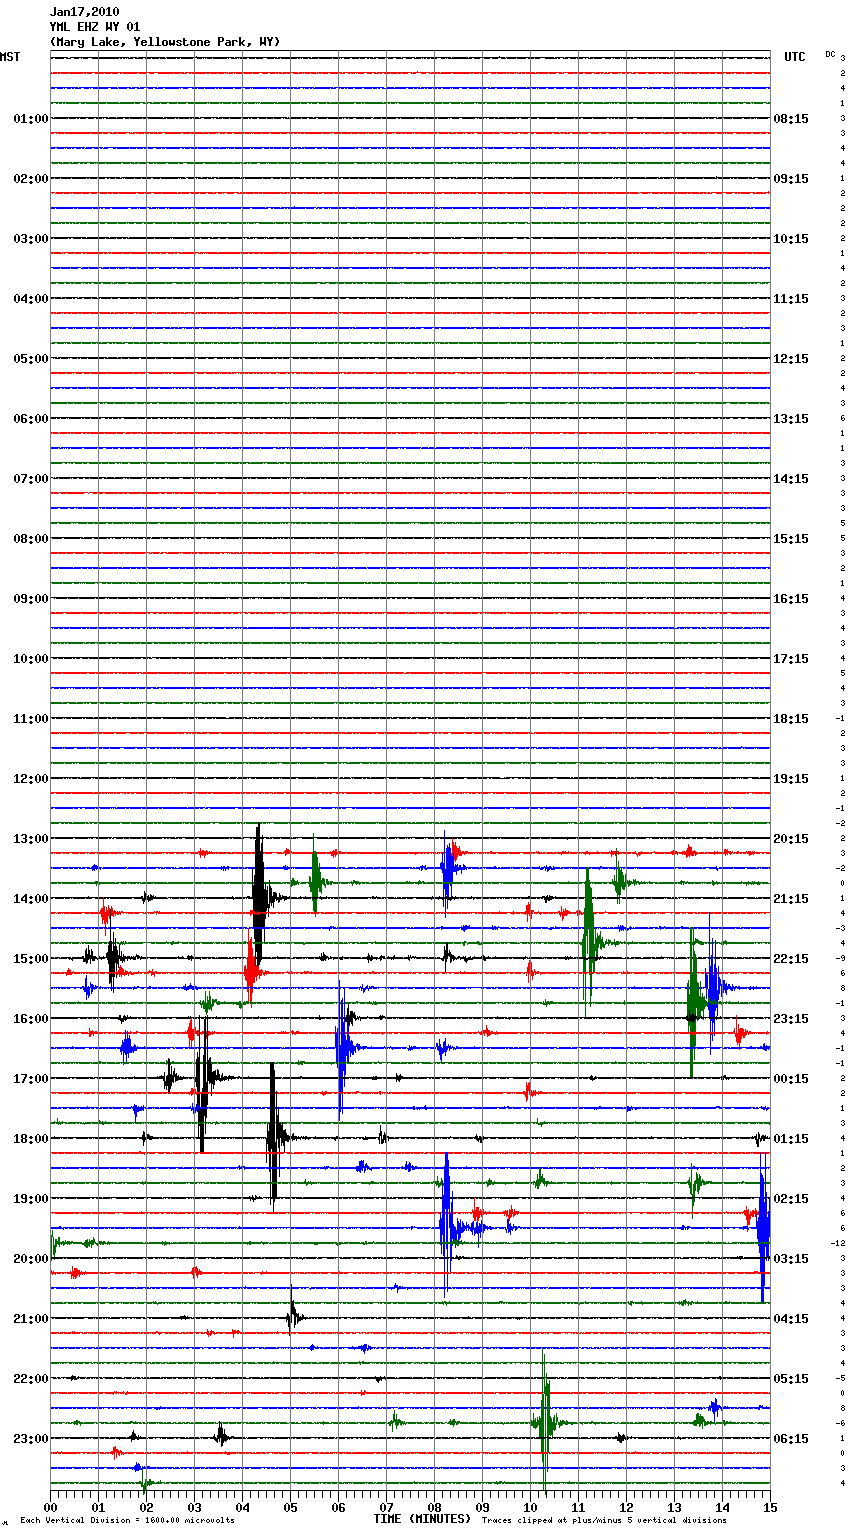This screenshot has height=1534, width=850.
Task: Click the 18:15 UTC time label
Action: (x=791, y=719)
